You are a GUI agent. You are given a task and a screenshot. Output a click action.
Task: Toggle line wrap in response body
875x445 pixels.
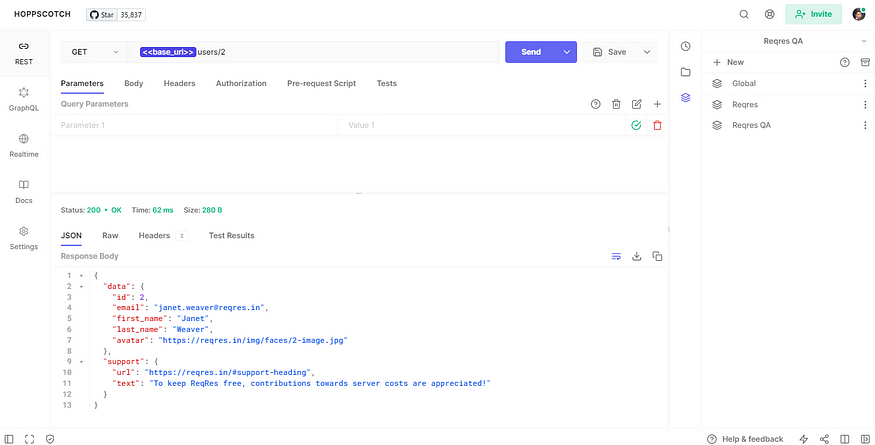click(x=616, y=256)
